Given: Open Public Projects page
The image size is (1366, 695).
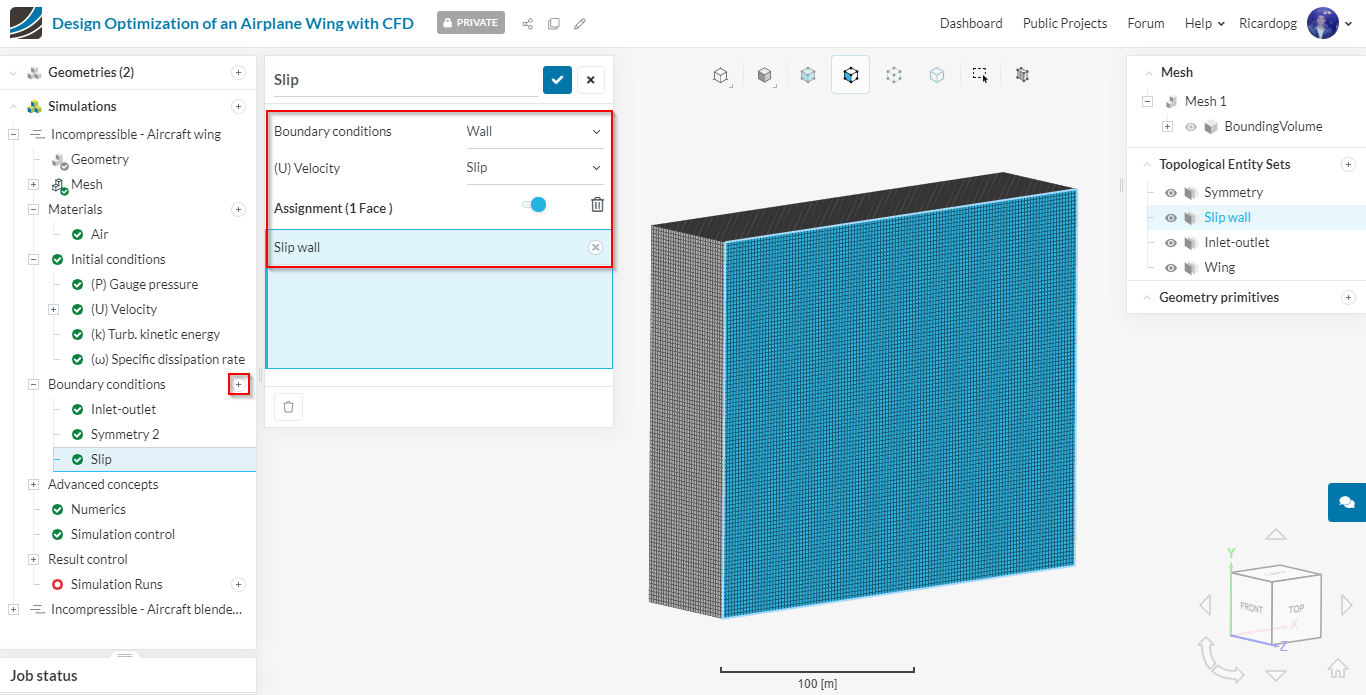Looking at the screenshot, I should (x=1065, y=23).
